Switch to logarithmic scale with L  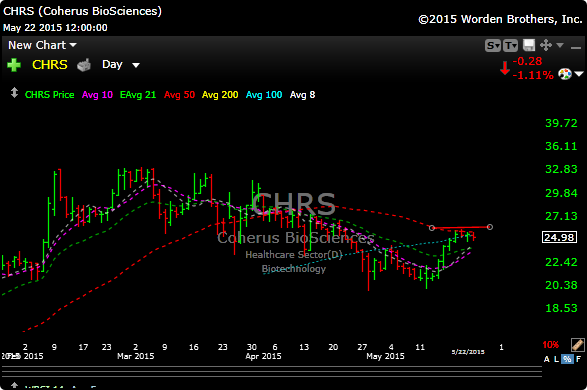[556, 359]
